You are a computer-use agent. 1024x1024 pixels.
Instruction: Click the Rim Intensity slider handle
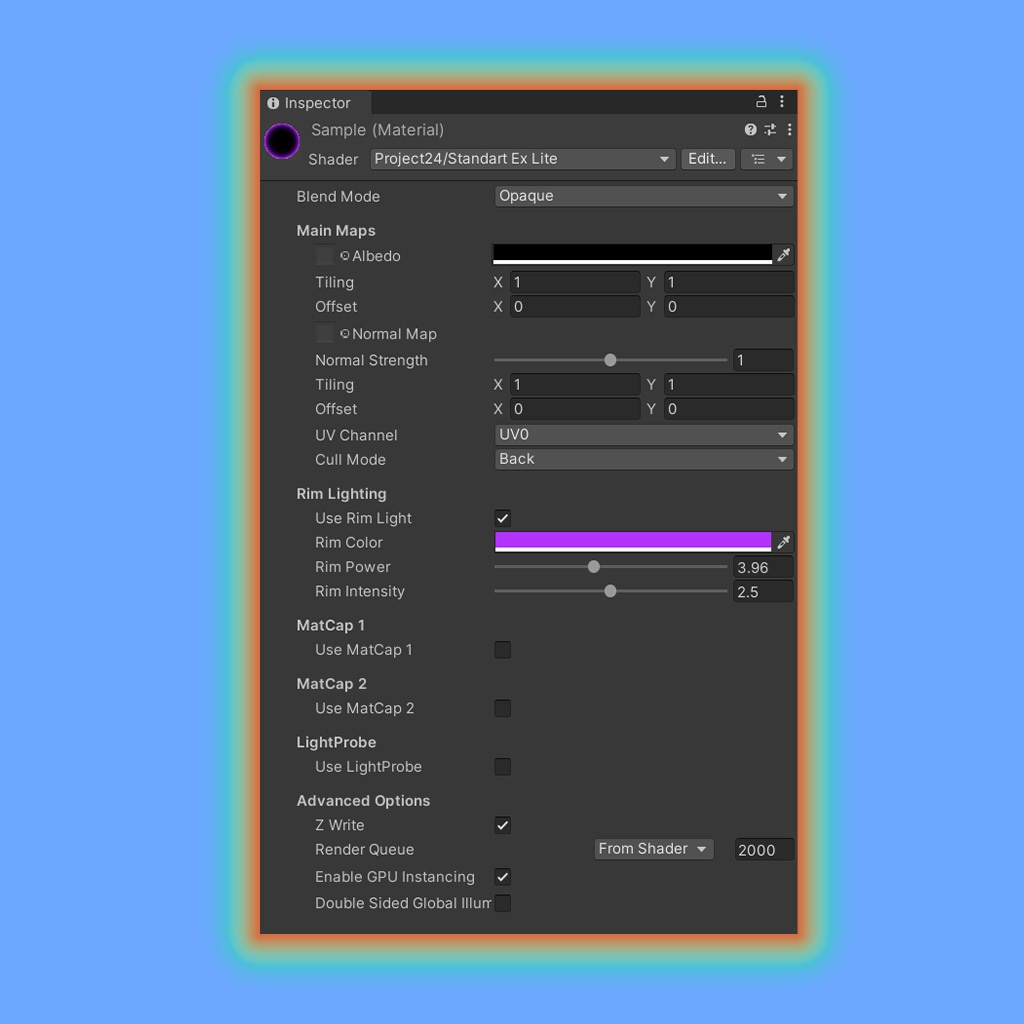pos(610,591)
